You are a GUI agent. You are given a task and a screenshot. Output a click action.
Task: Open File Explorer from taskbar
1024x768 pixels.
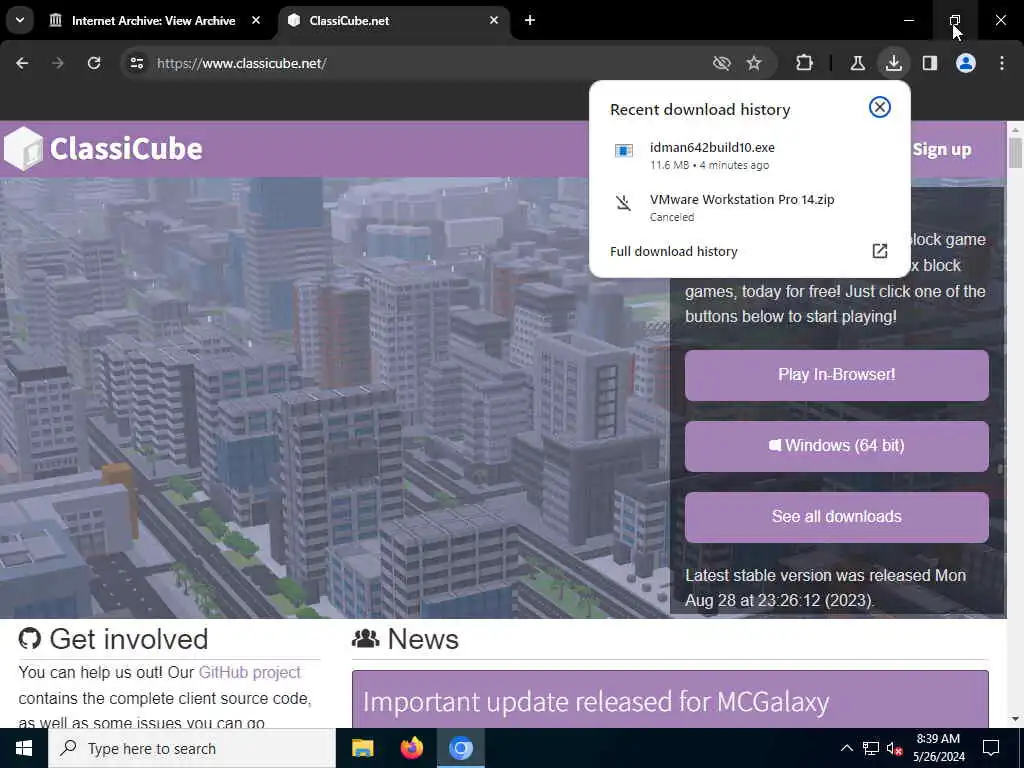tap(362, 748)
